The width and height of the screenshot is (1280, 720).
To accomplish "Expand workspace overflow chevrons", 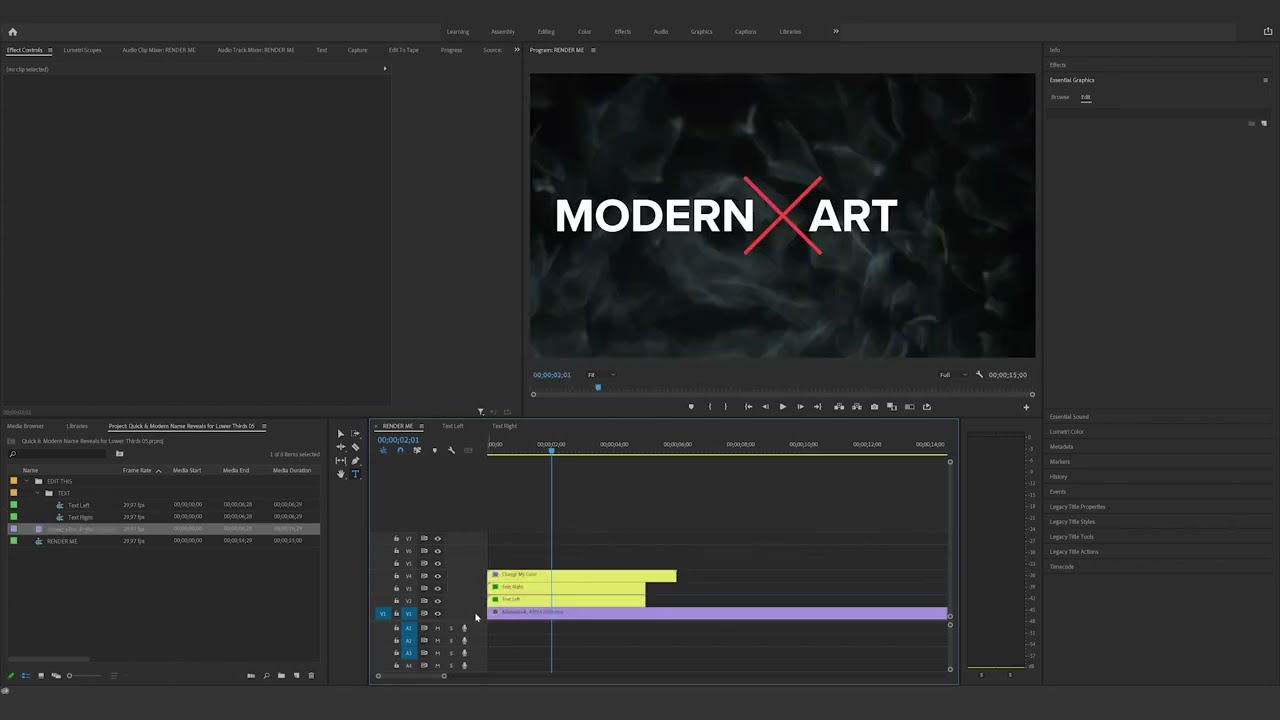I will point(836,31).
